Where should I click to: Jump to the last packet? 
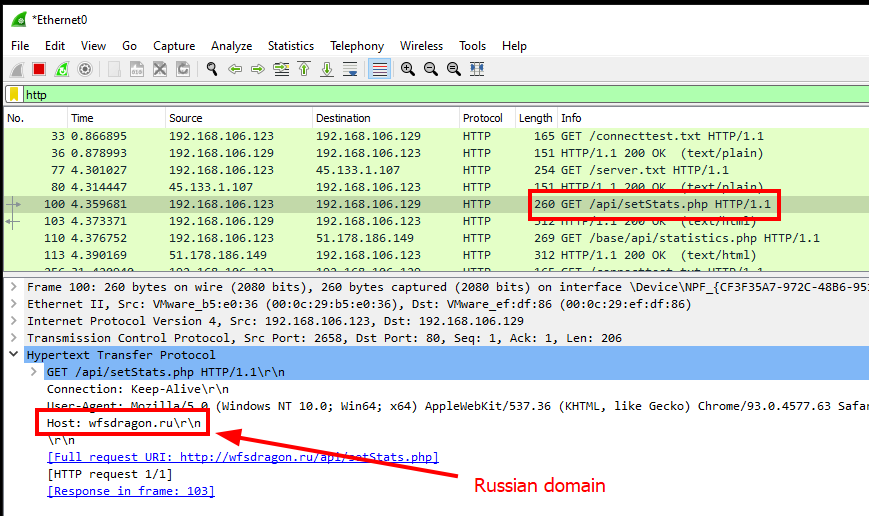[327, 69]
